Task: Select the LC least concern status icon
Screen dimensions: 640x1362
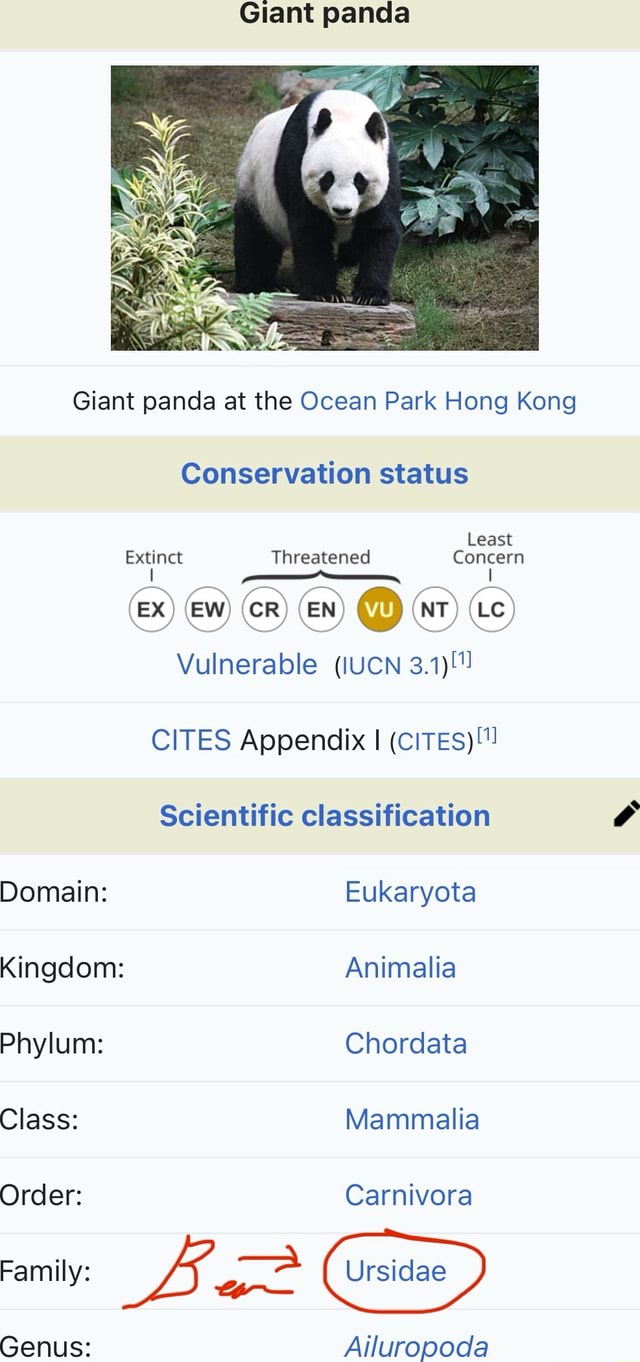Action: pyautogui.click(x=490, y=609)
